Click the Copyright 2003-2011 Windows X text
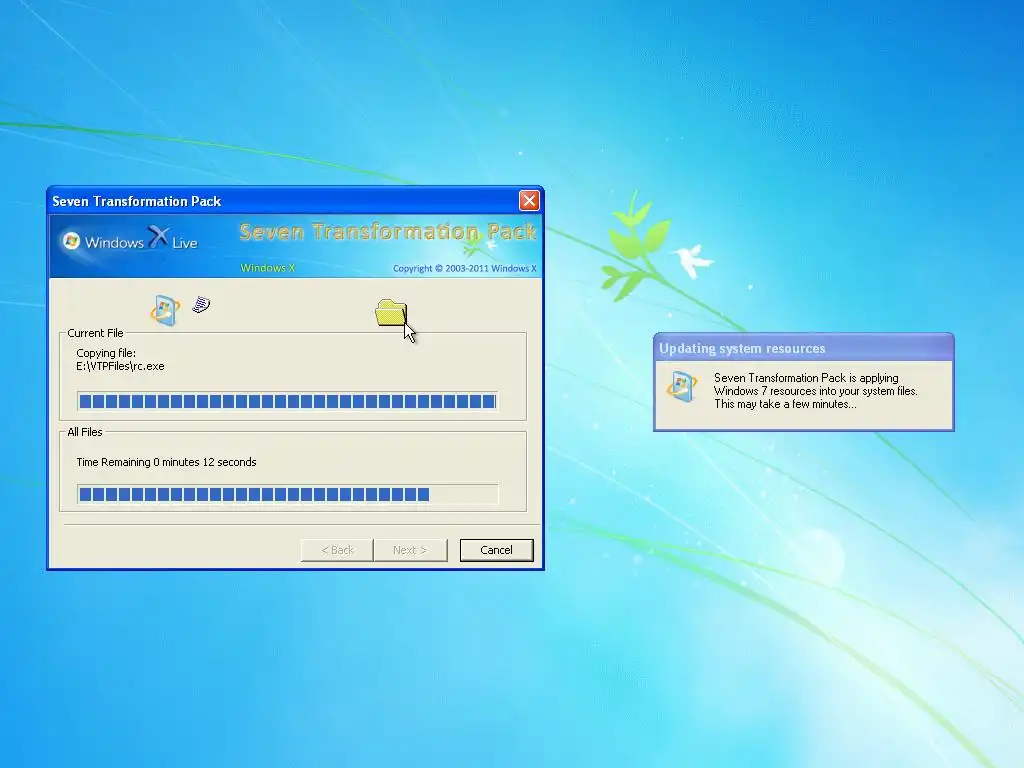 pos(464,268)
